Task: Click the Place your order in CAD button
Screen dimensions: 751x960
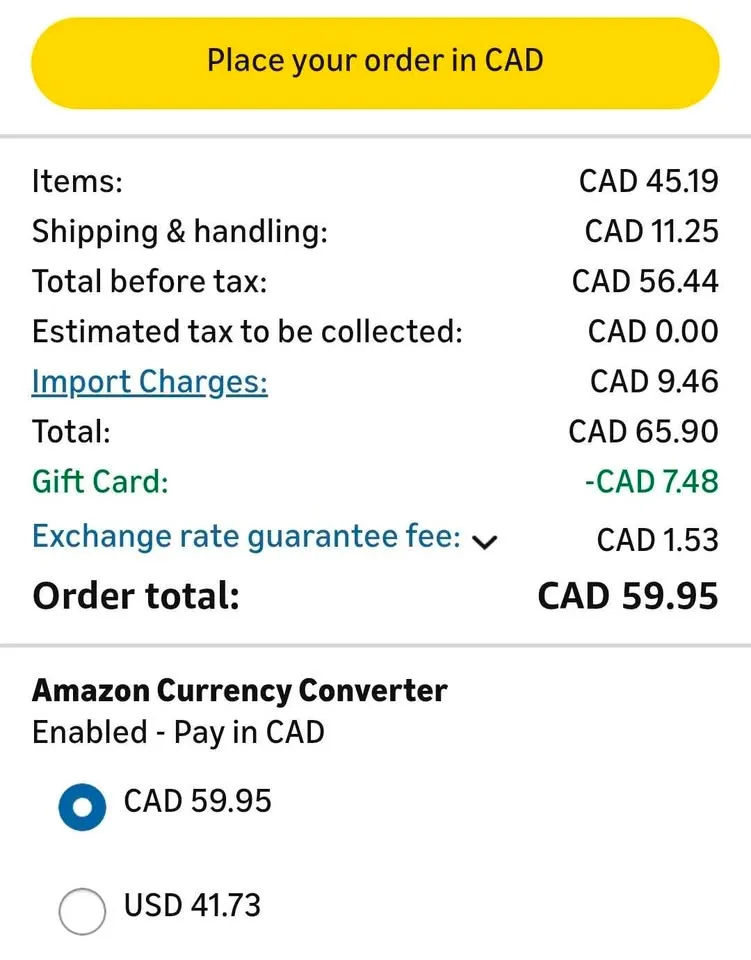Action: 375,61
